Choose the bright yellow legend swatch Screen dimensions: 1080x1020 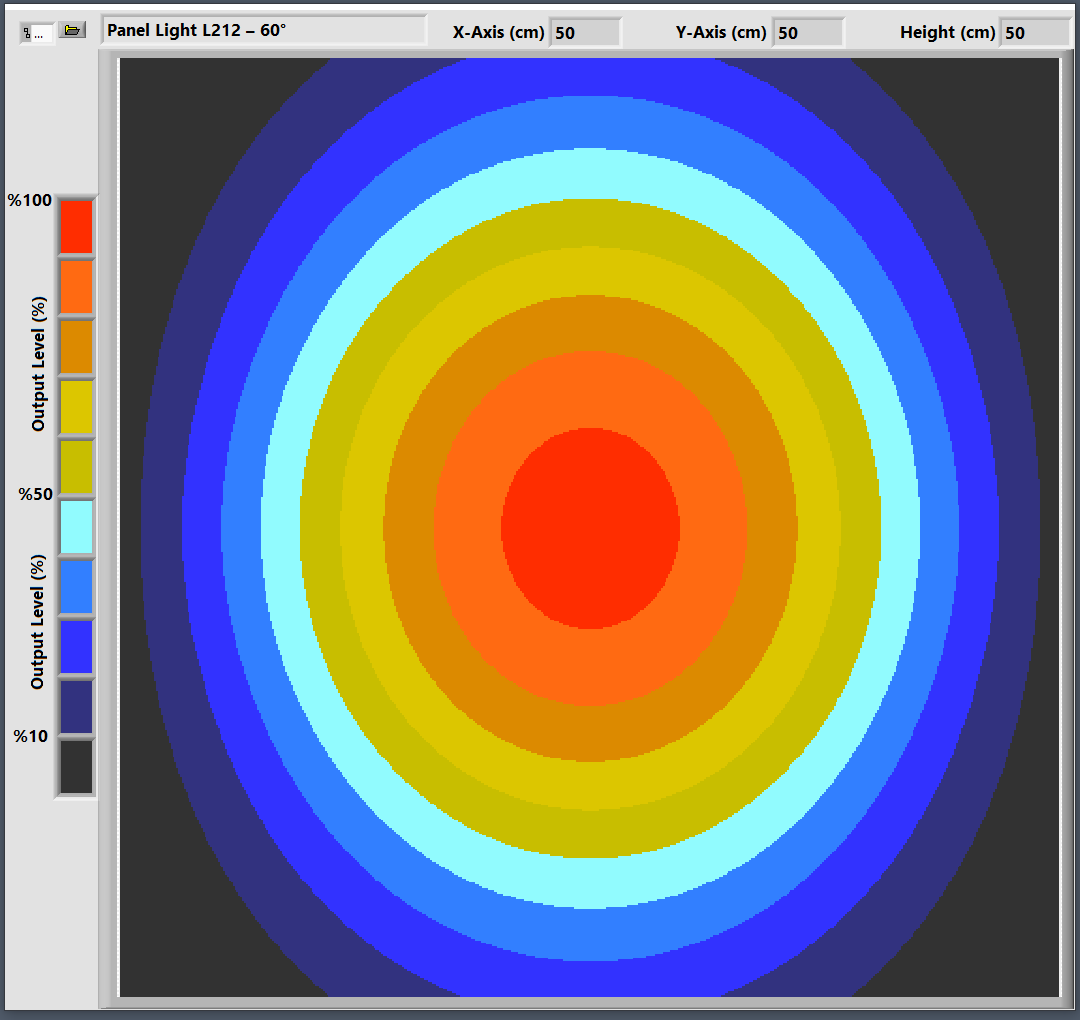76,407
